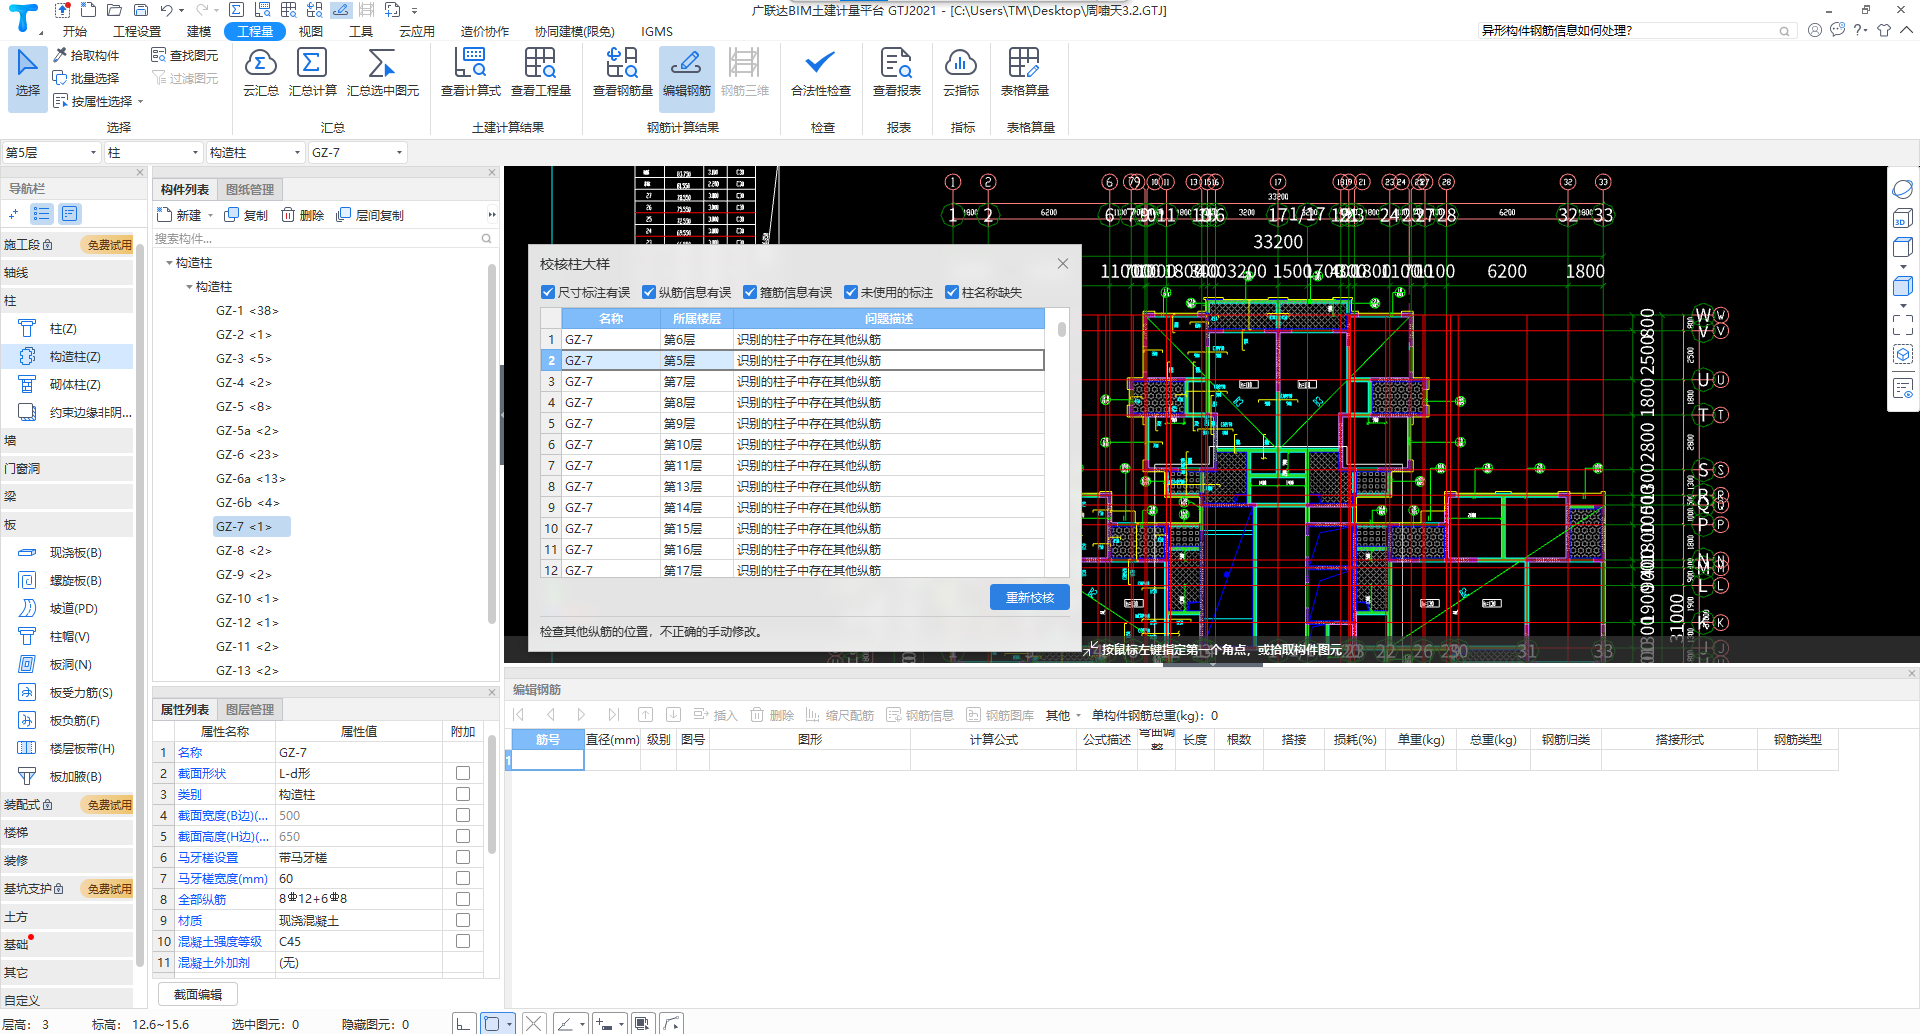Viewport: 1920px width, 1034px height.
Task: Open rectangle draw mode dropdown in status bar
Action: 510,1024
